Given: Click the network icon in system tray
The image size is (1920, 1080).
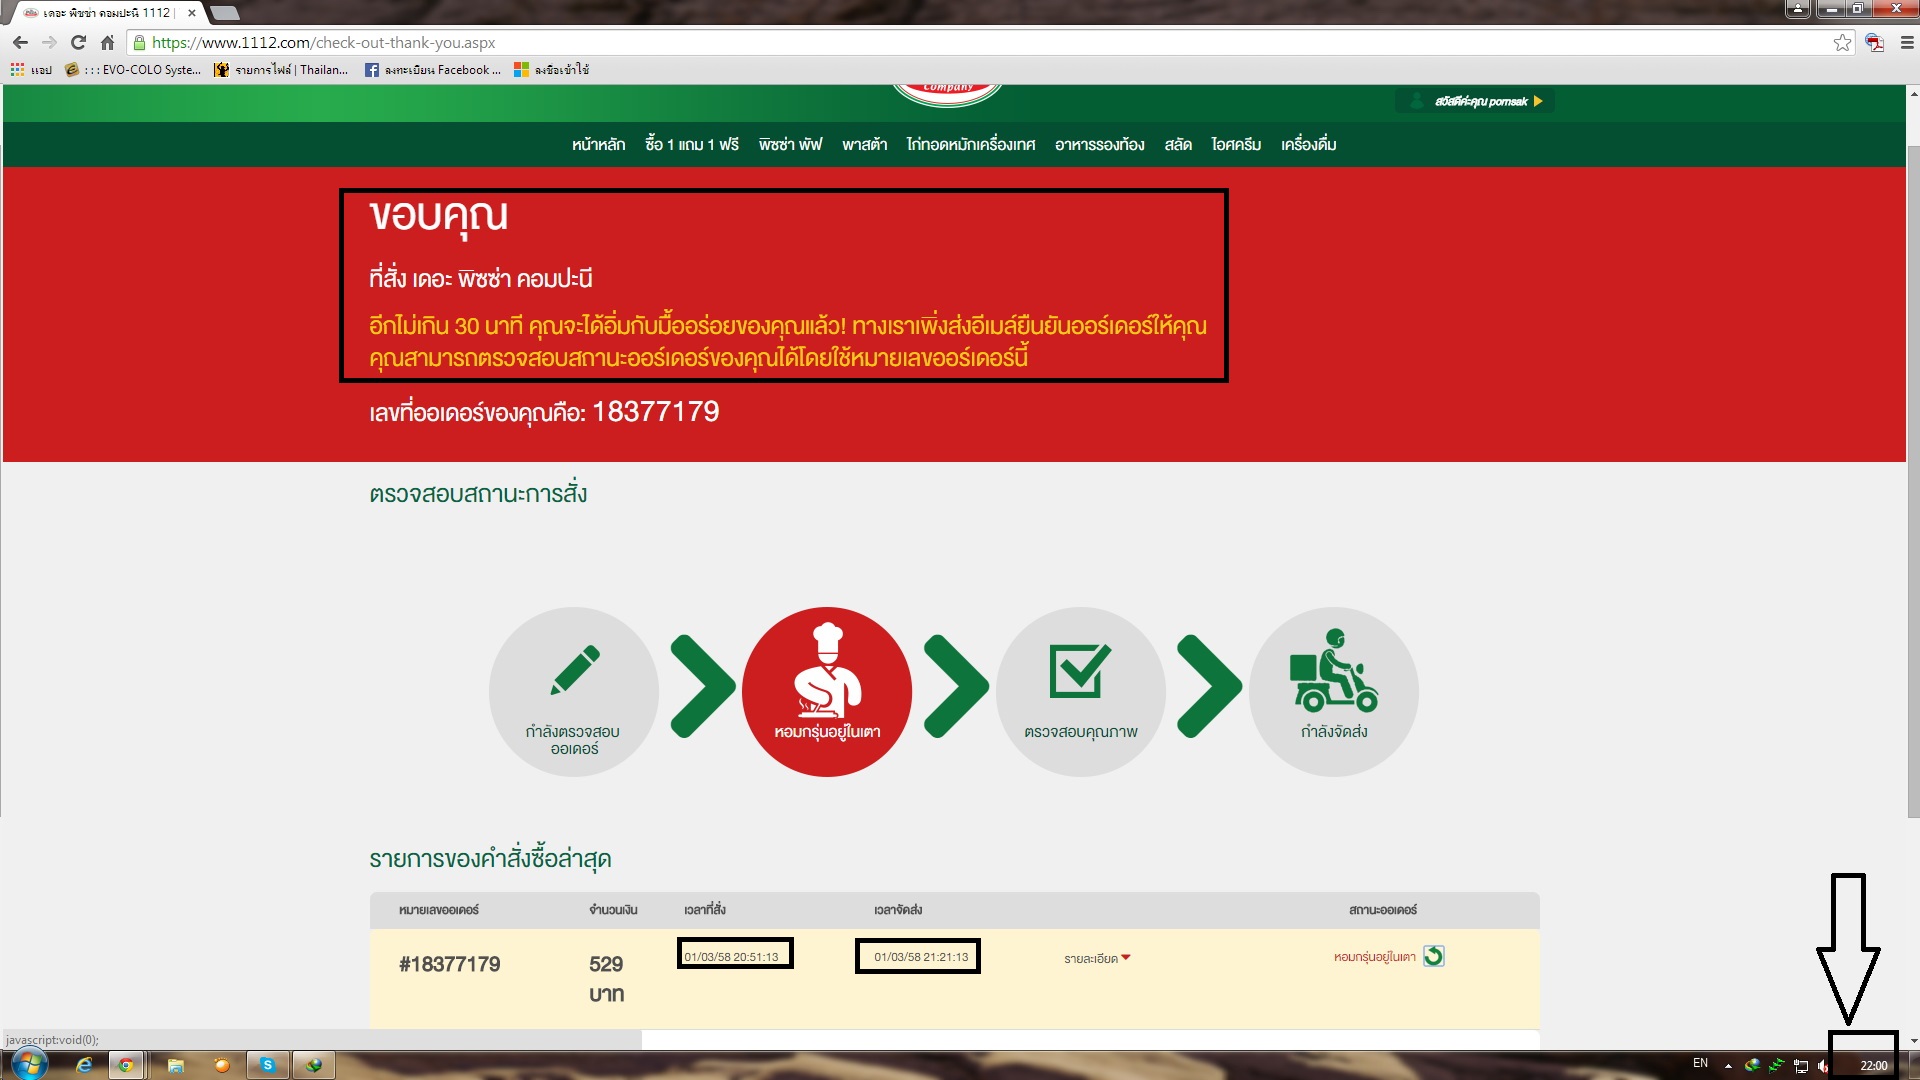Looking at the screenshot, I should 1801,1066.
